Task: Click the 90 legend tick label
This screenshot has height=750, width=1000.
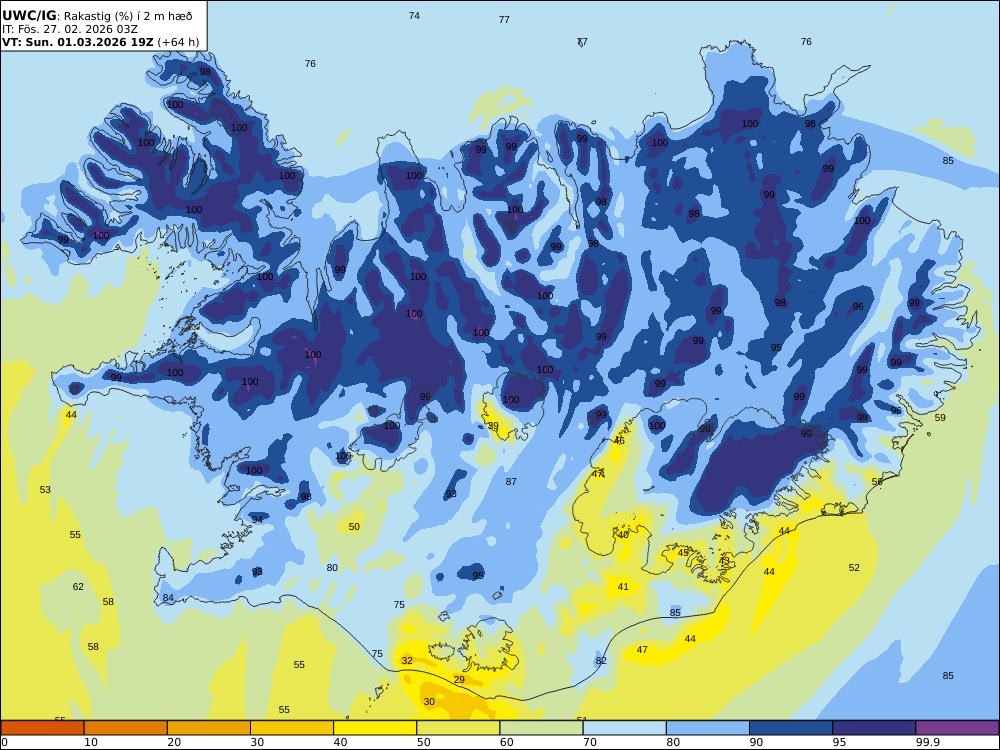Action: click(x=756, y=742)
